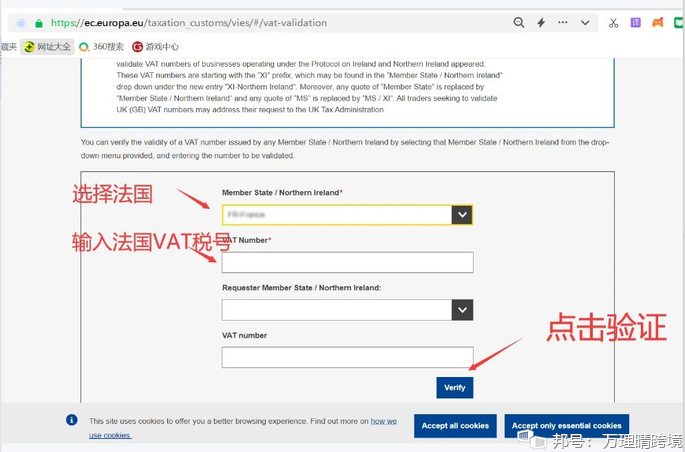Click the Verify button
Image resolution: width=685 pixels, height=452 pixels.
[x=455, y=387]
